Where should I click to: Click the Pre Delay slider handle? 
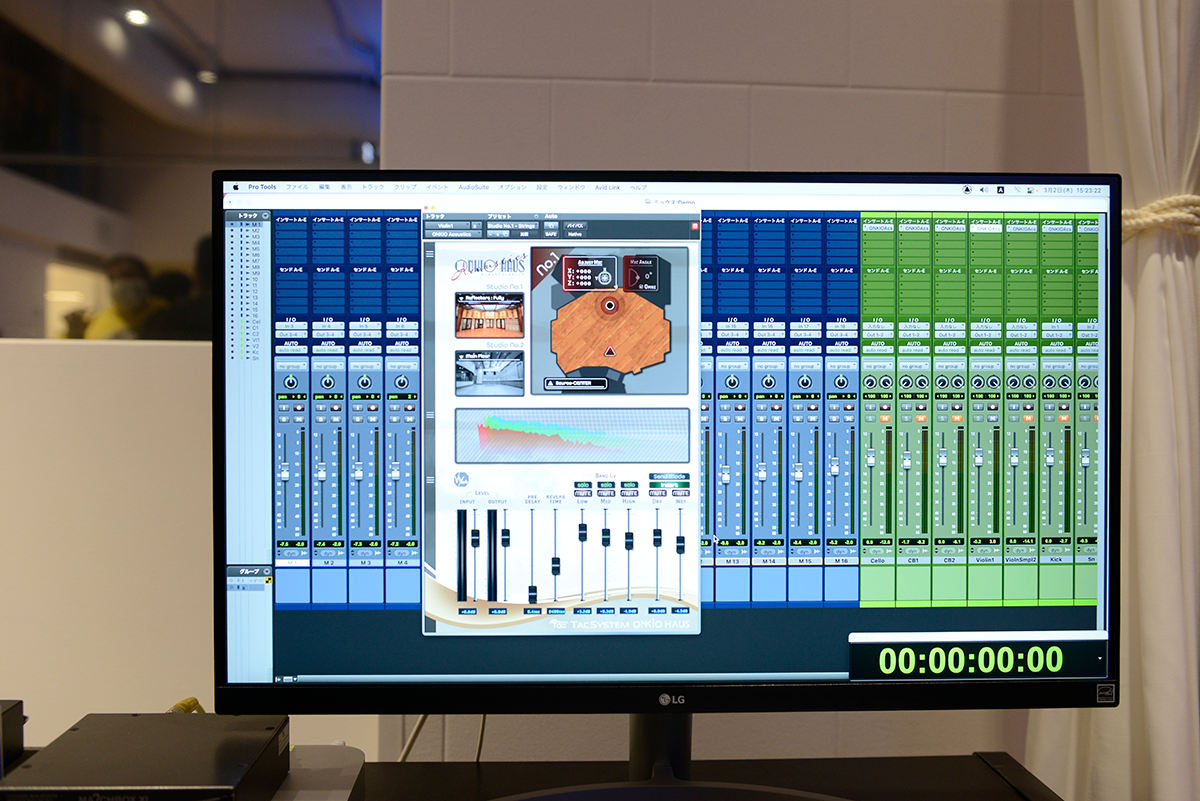(533, 594)
